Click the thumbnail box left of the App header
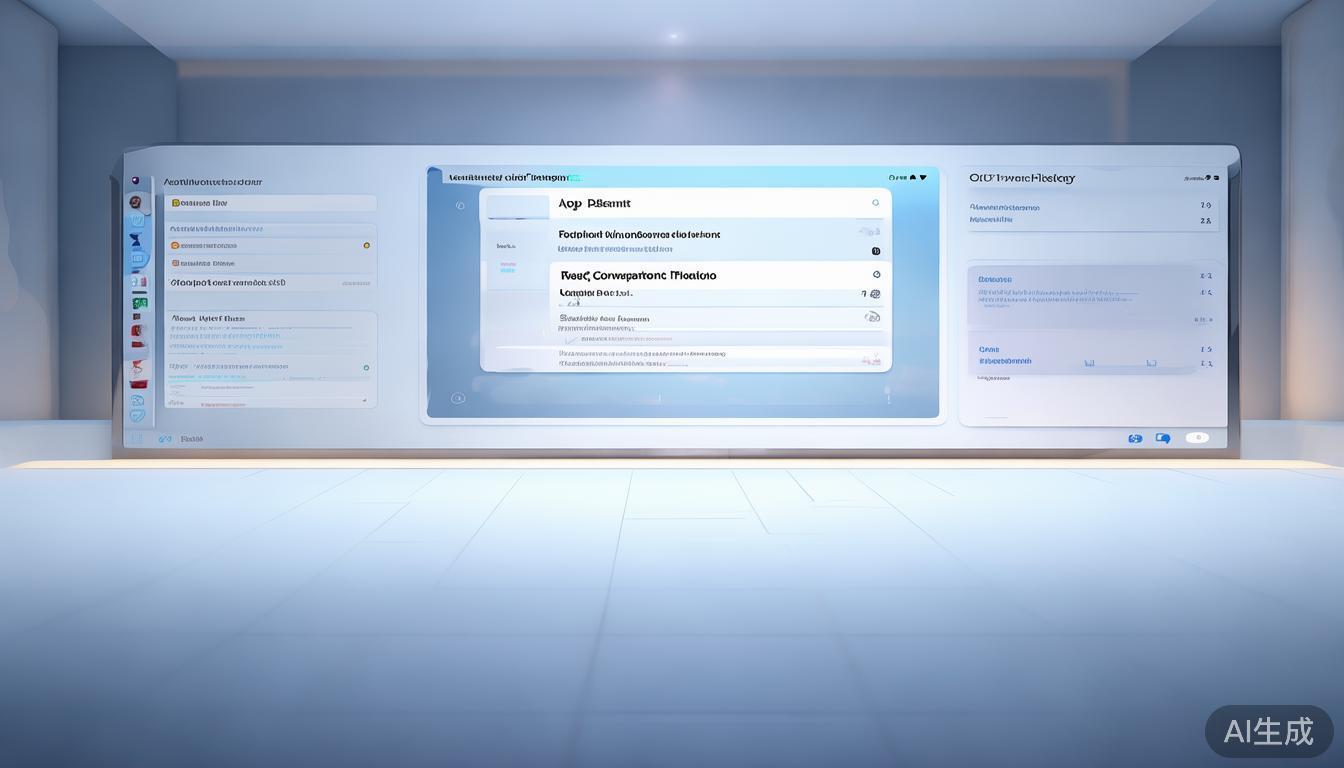 [x=517, y=206]
